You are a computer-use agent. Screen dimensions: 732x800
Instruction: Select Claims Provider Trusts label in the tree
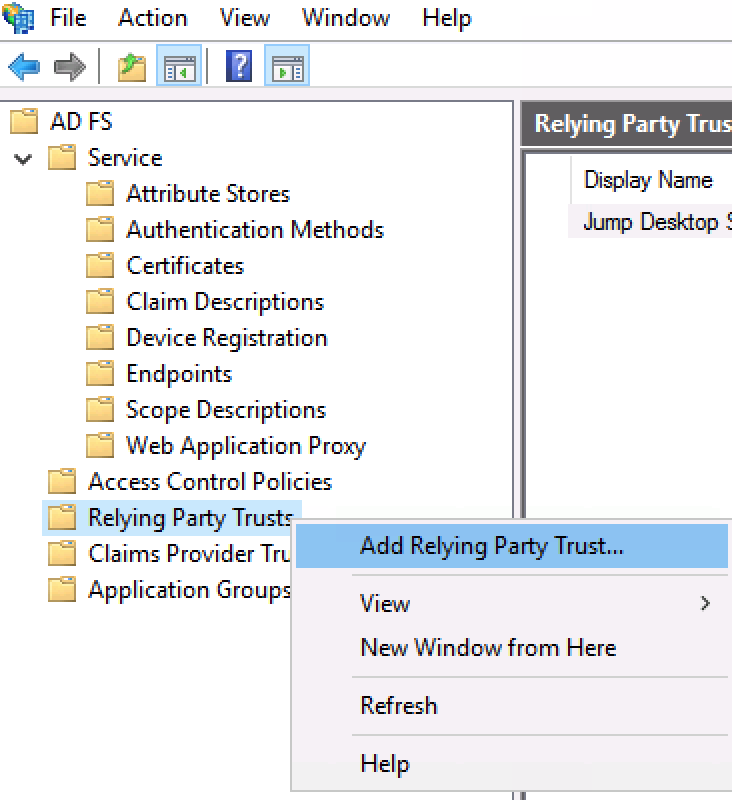(x=189, y=554)
